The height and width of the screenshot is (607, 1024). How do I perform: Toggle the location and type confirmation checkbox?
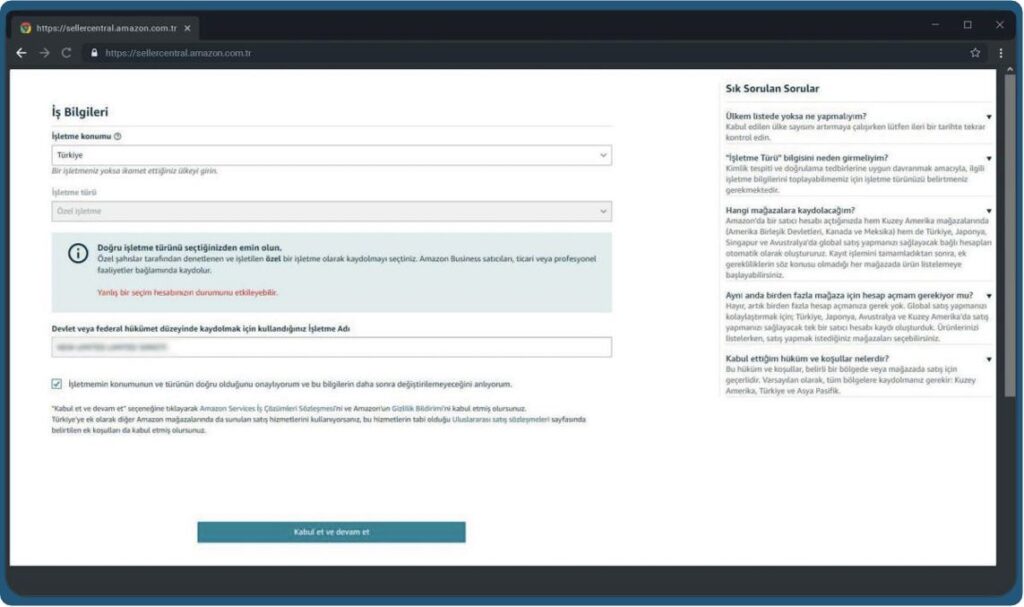click(x=57, y=384)
